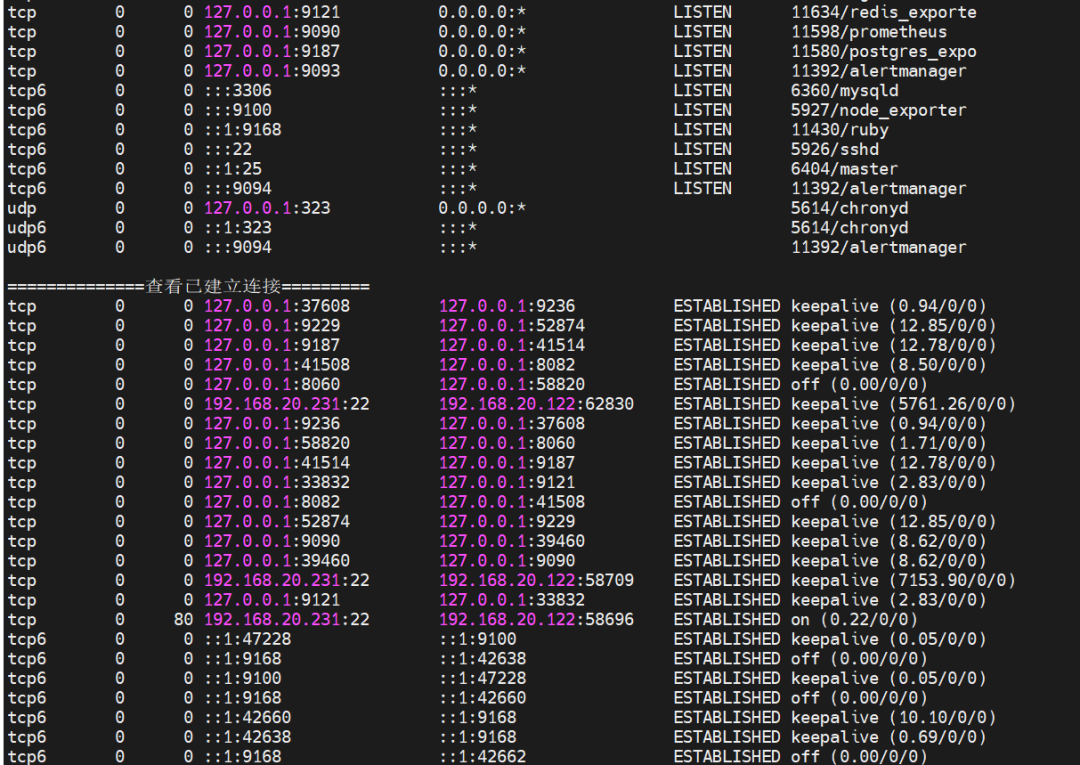The width and height of the screenshot is (1080, 765).
Task: Click local address 127.0.0.1:9090 in the prometheus row
Action: click(x=272, y=32)
